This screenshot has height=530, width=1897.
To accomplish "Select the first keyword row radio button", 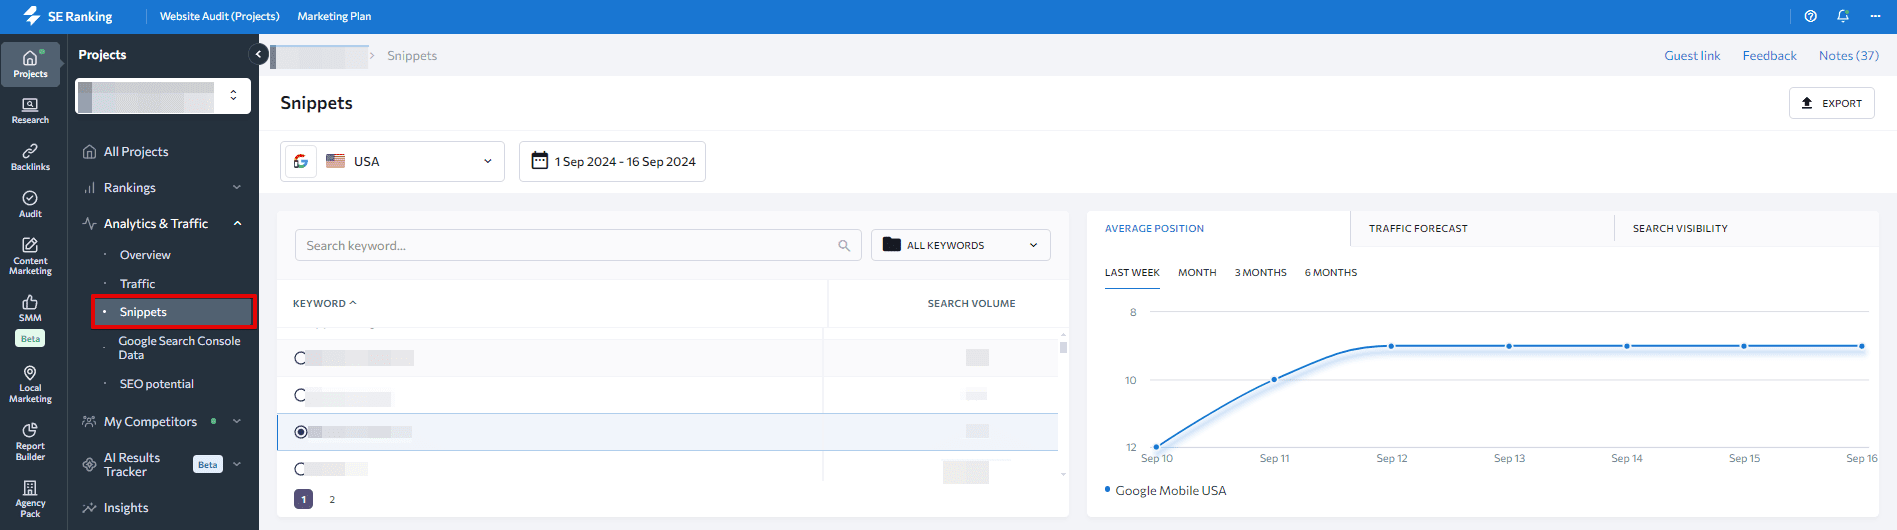I will point(300,358).
